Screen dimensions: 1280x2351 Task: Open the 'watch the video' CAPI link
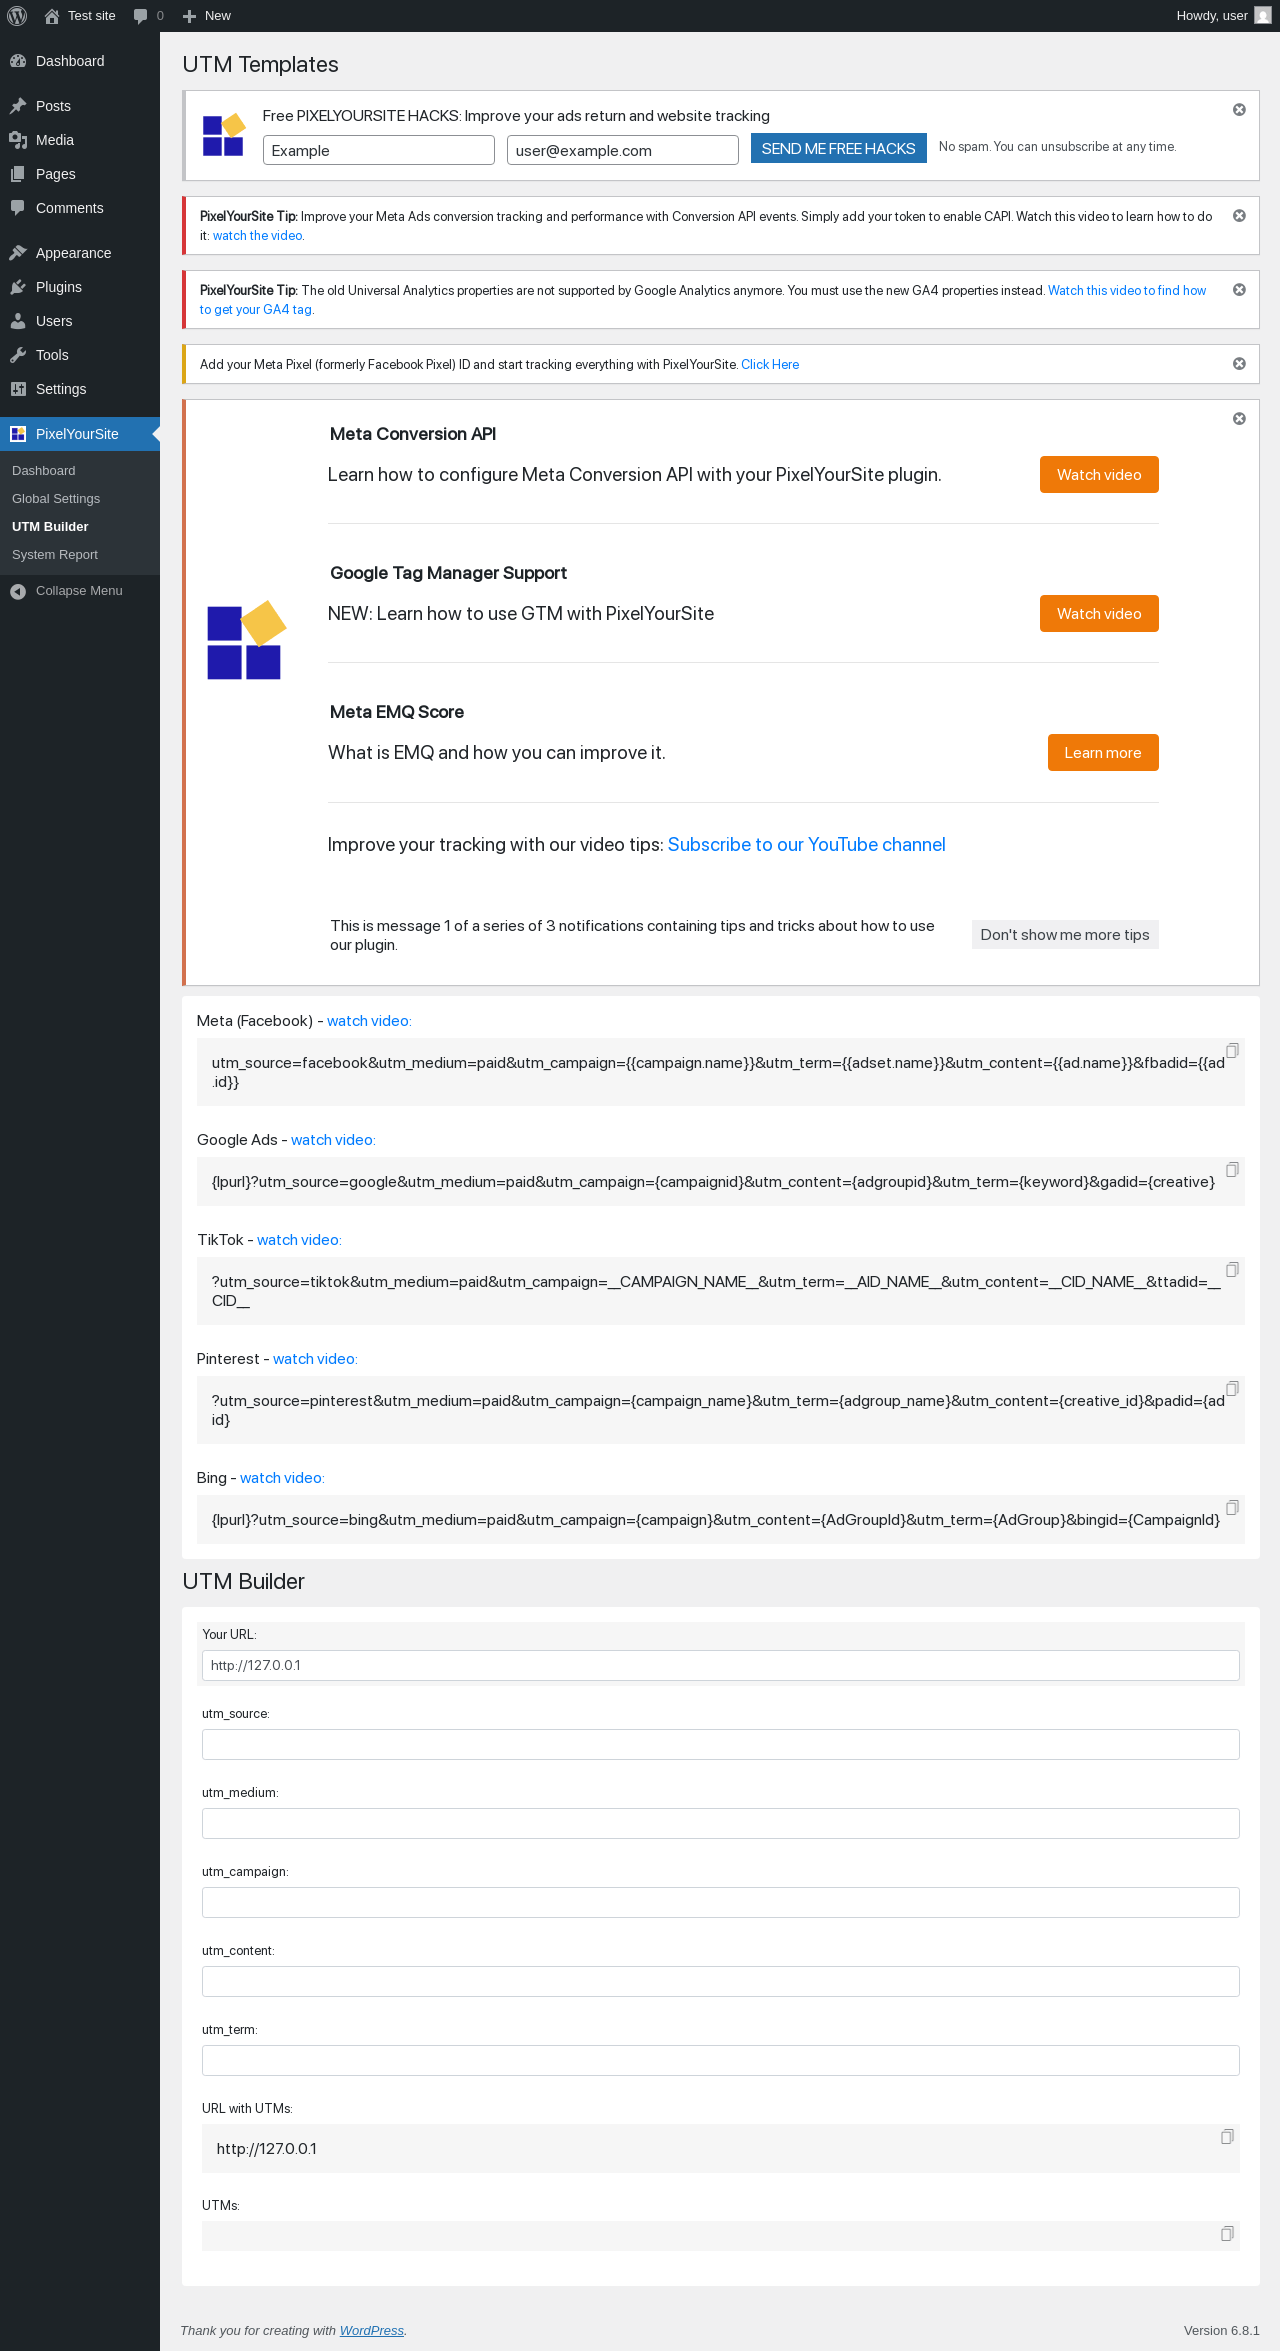(257, 236)
